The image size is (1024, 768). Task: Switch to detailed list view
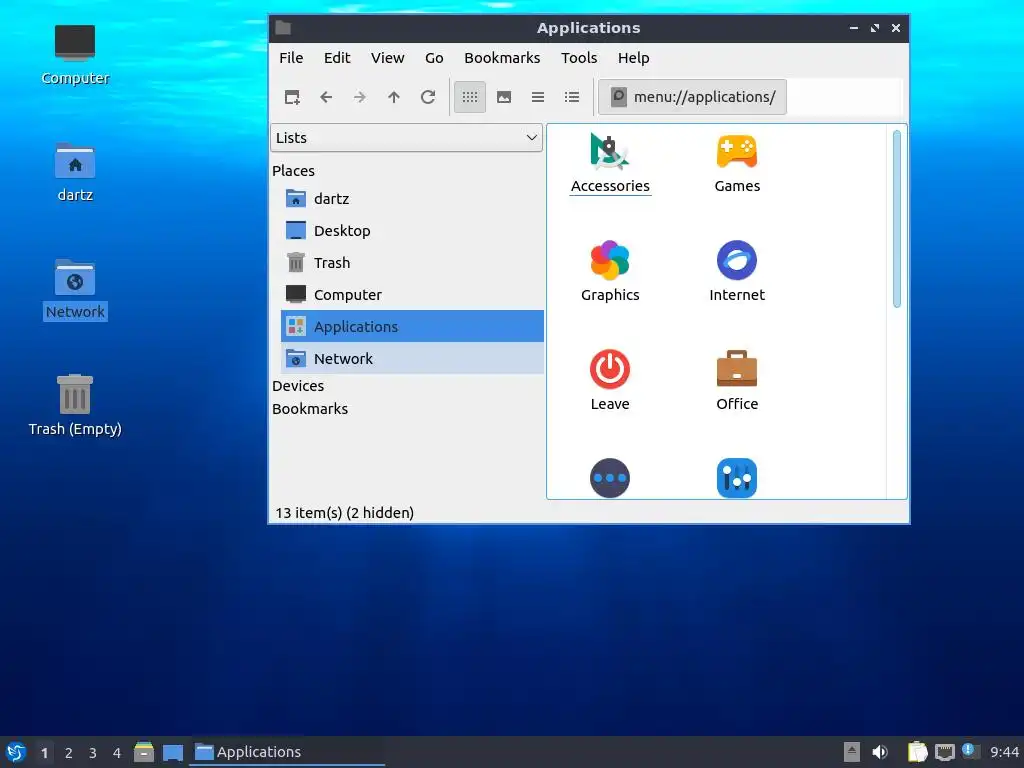tap(571, 97)
